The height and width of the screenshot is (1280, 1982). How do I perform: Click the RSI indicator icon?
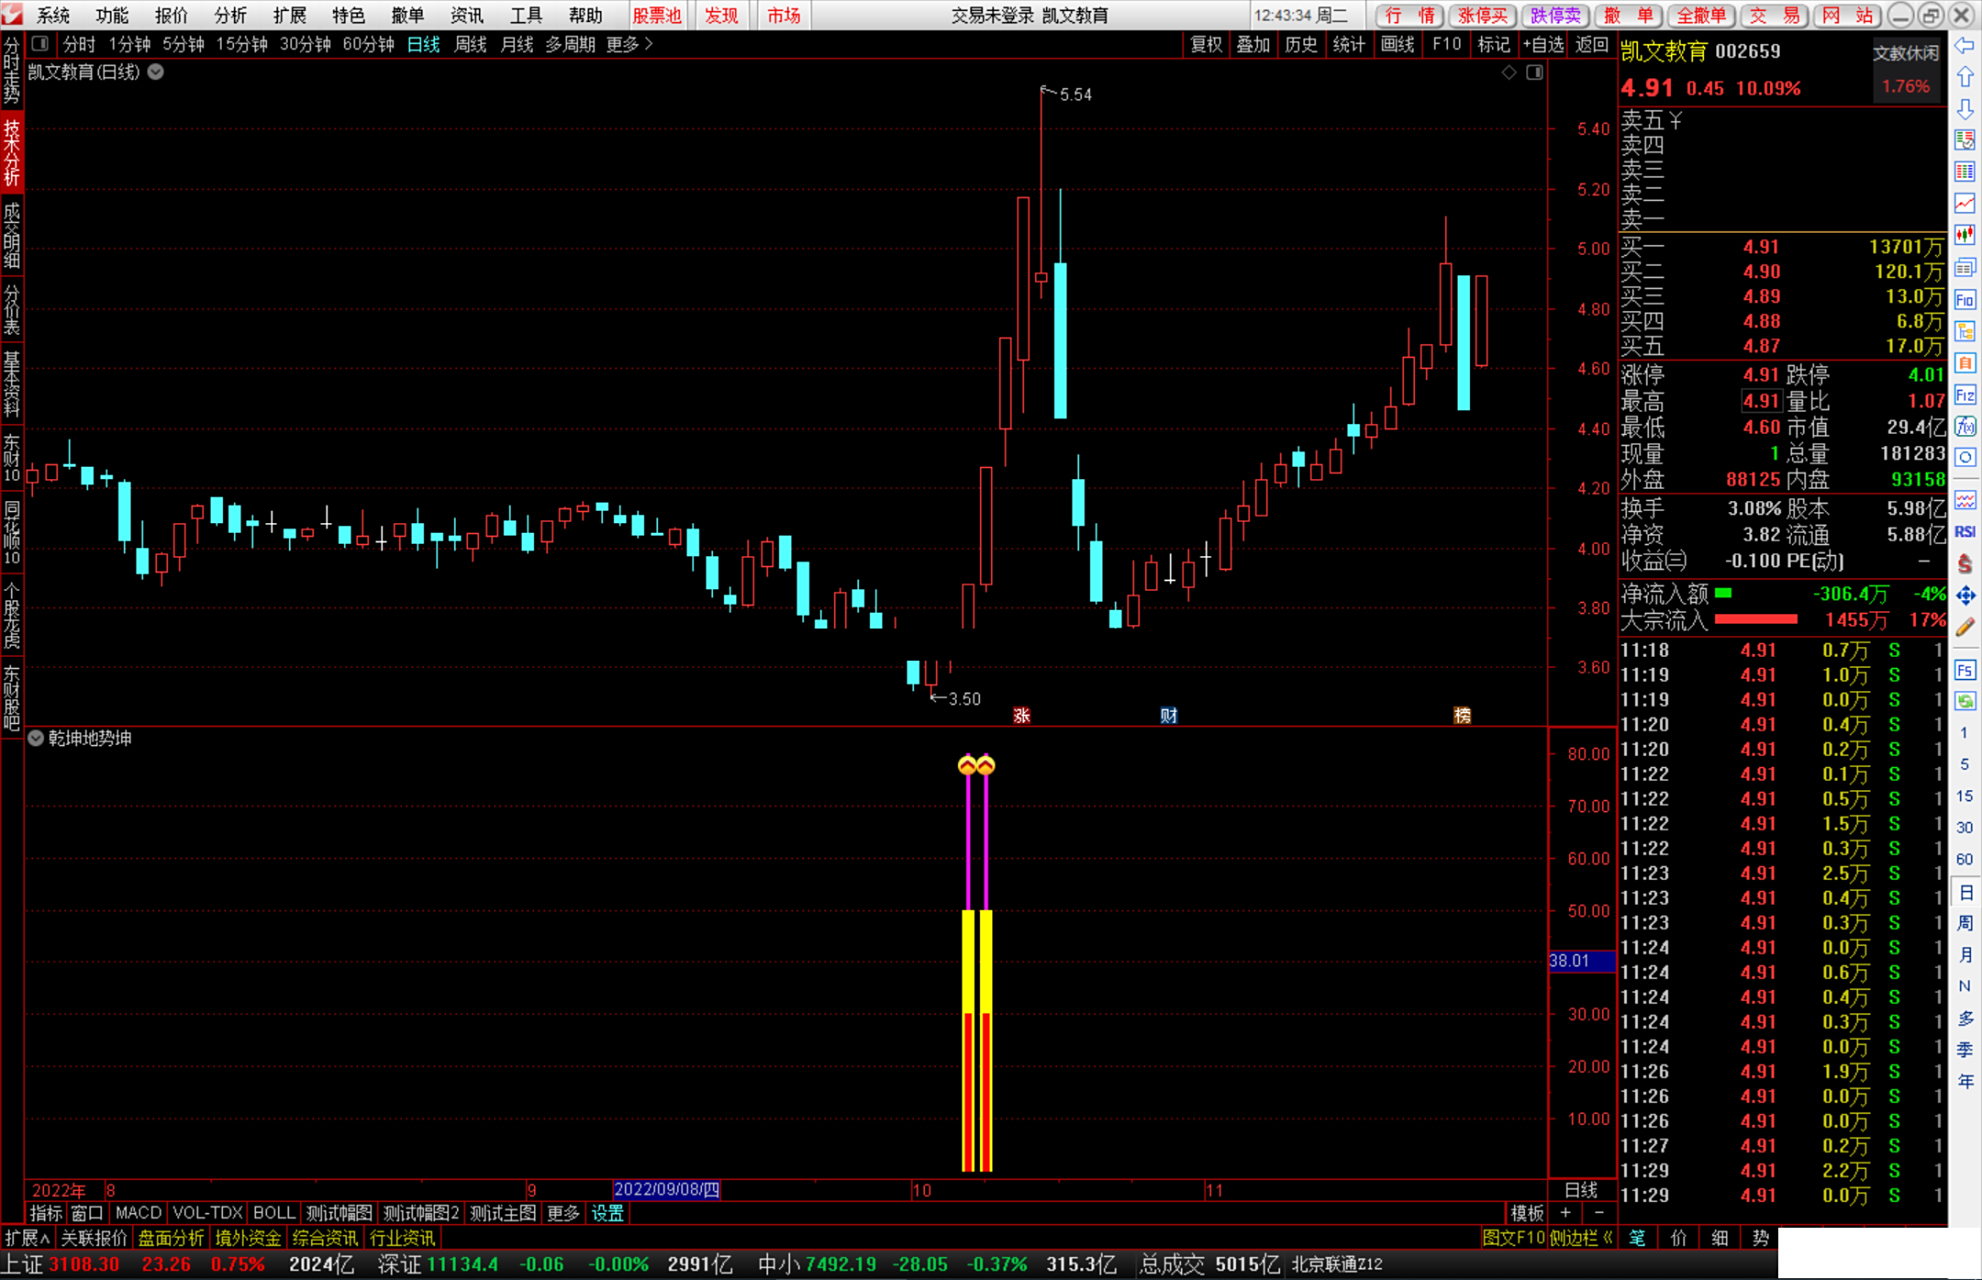click(1965, 532)
